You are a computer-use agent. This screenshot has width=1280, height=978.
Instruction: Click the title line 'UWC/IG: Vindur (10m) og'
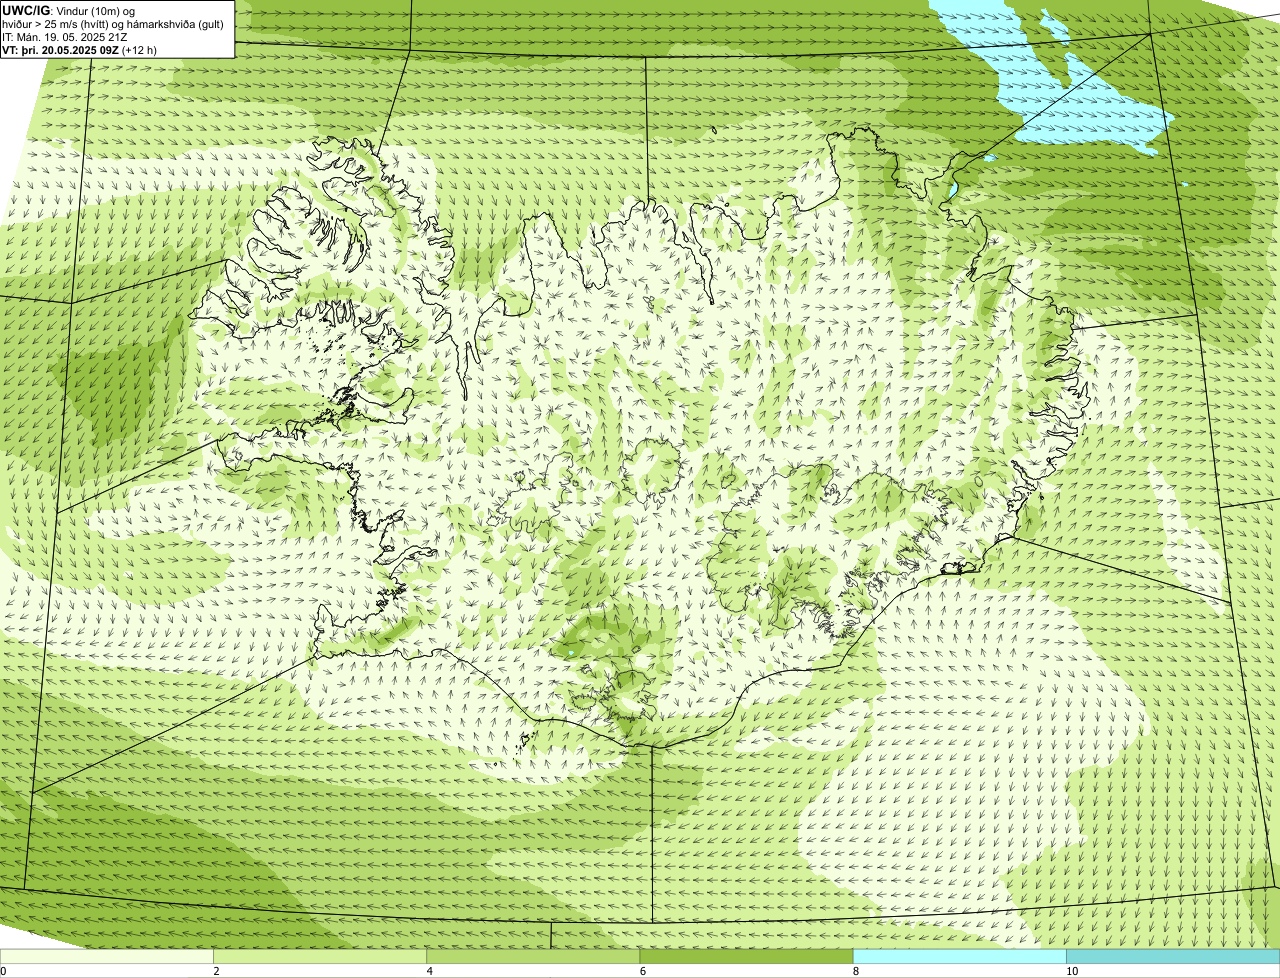(x=69, y=11)
